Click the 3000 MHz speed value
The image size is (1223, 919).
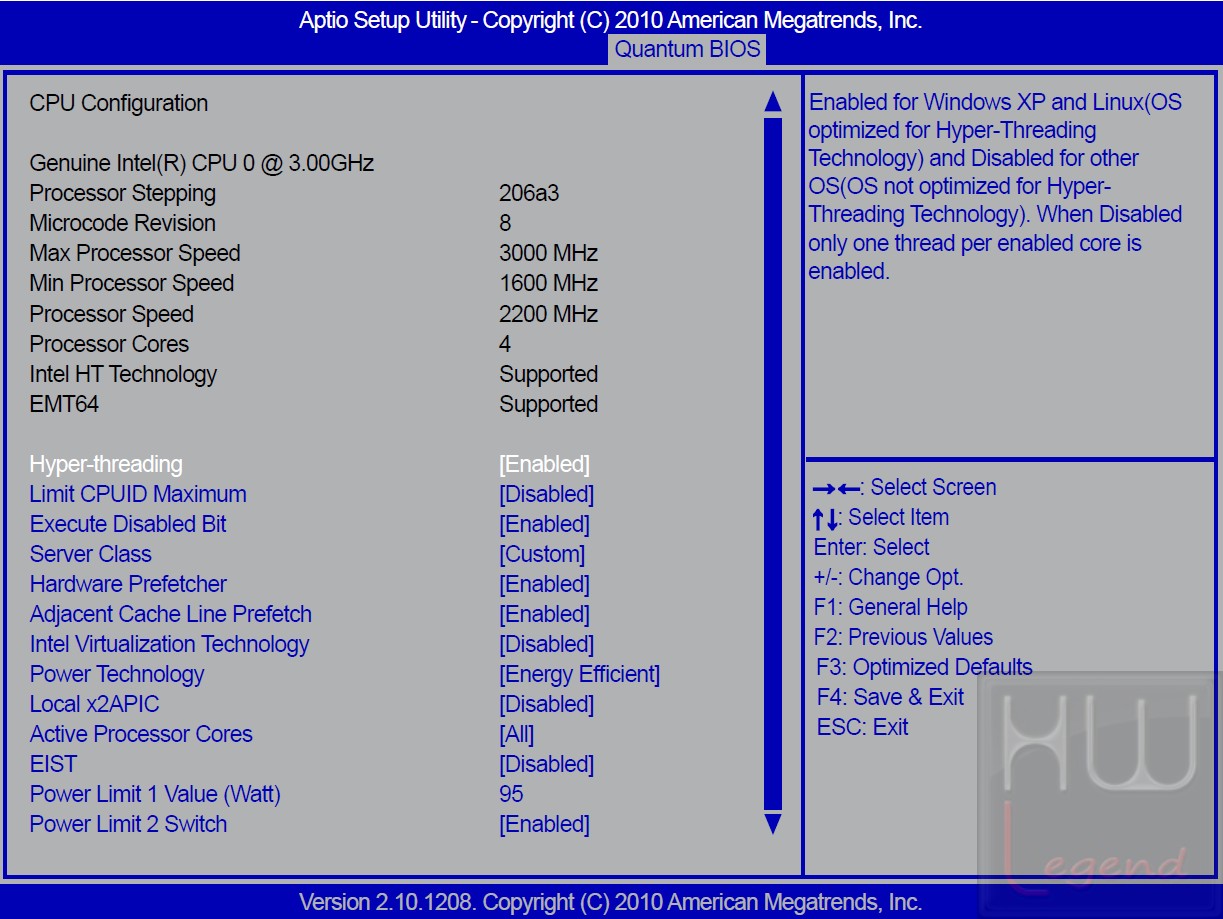[549, 253]
